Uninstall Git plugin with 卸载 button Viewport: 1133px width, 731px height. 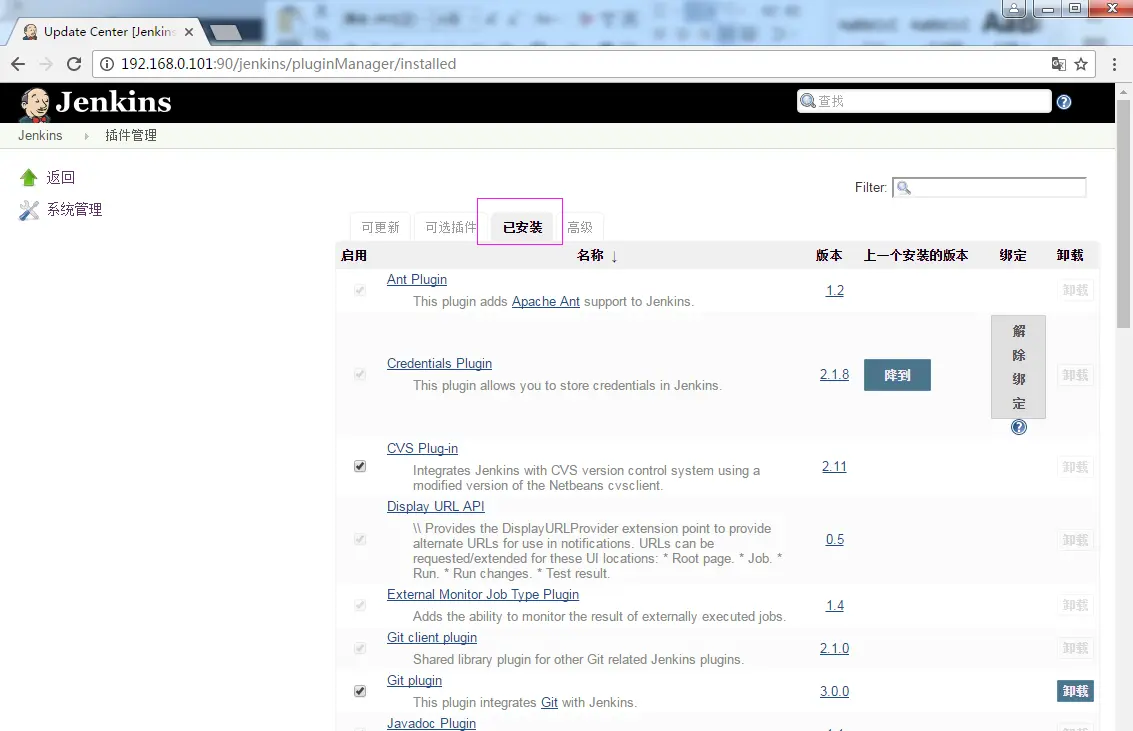(1075, 691)
